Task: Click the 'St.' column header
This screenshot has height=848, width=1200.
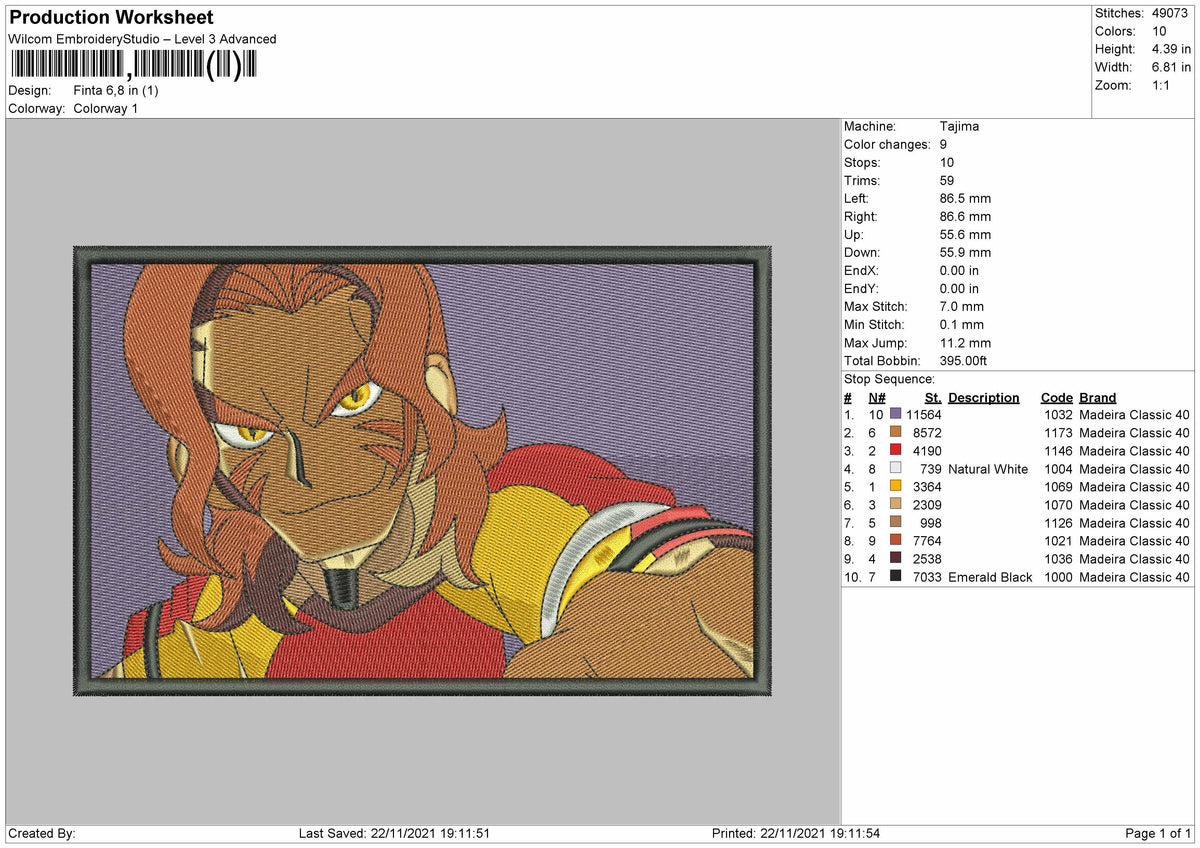Action: click(933, 397)
